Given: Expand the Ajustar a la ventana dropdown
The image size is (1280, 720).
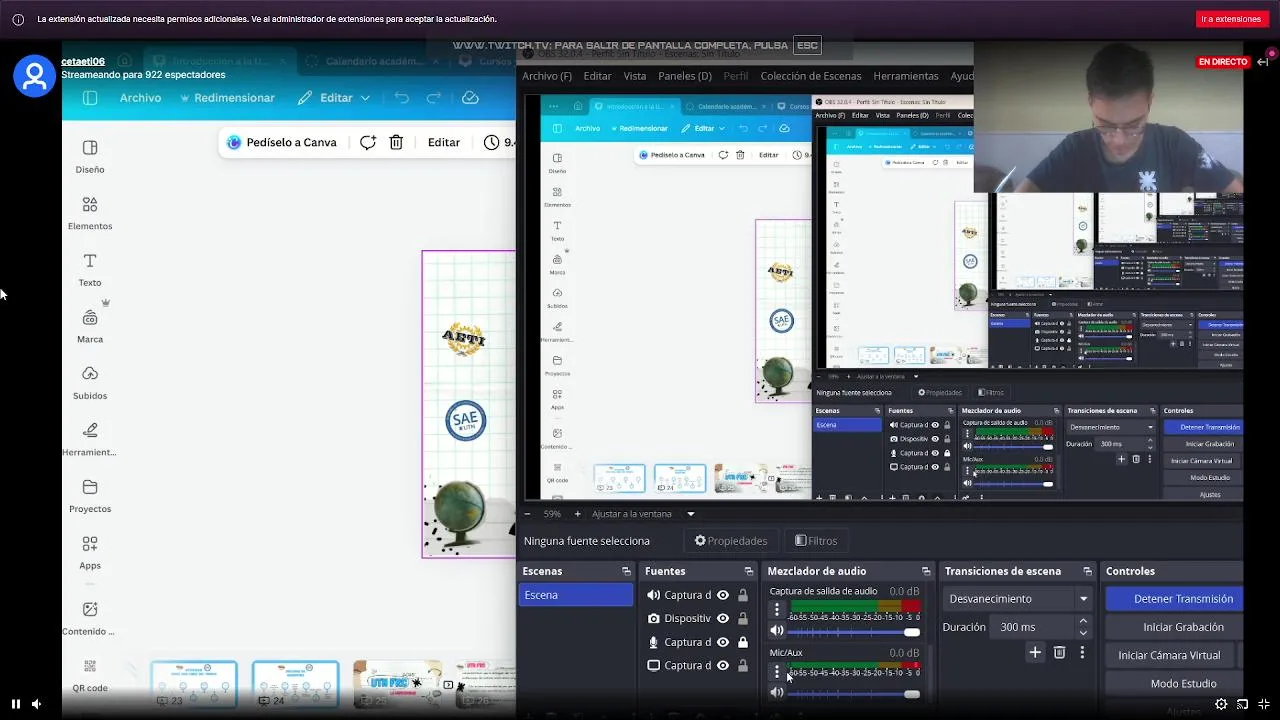Looking at the screenshot, I should 690,514.
